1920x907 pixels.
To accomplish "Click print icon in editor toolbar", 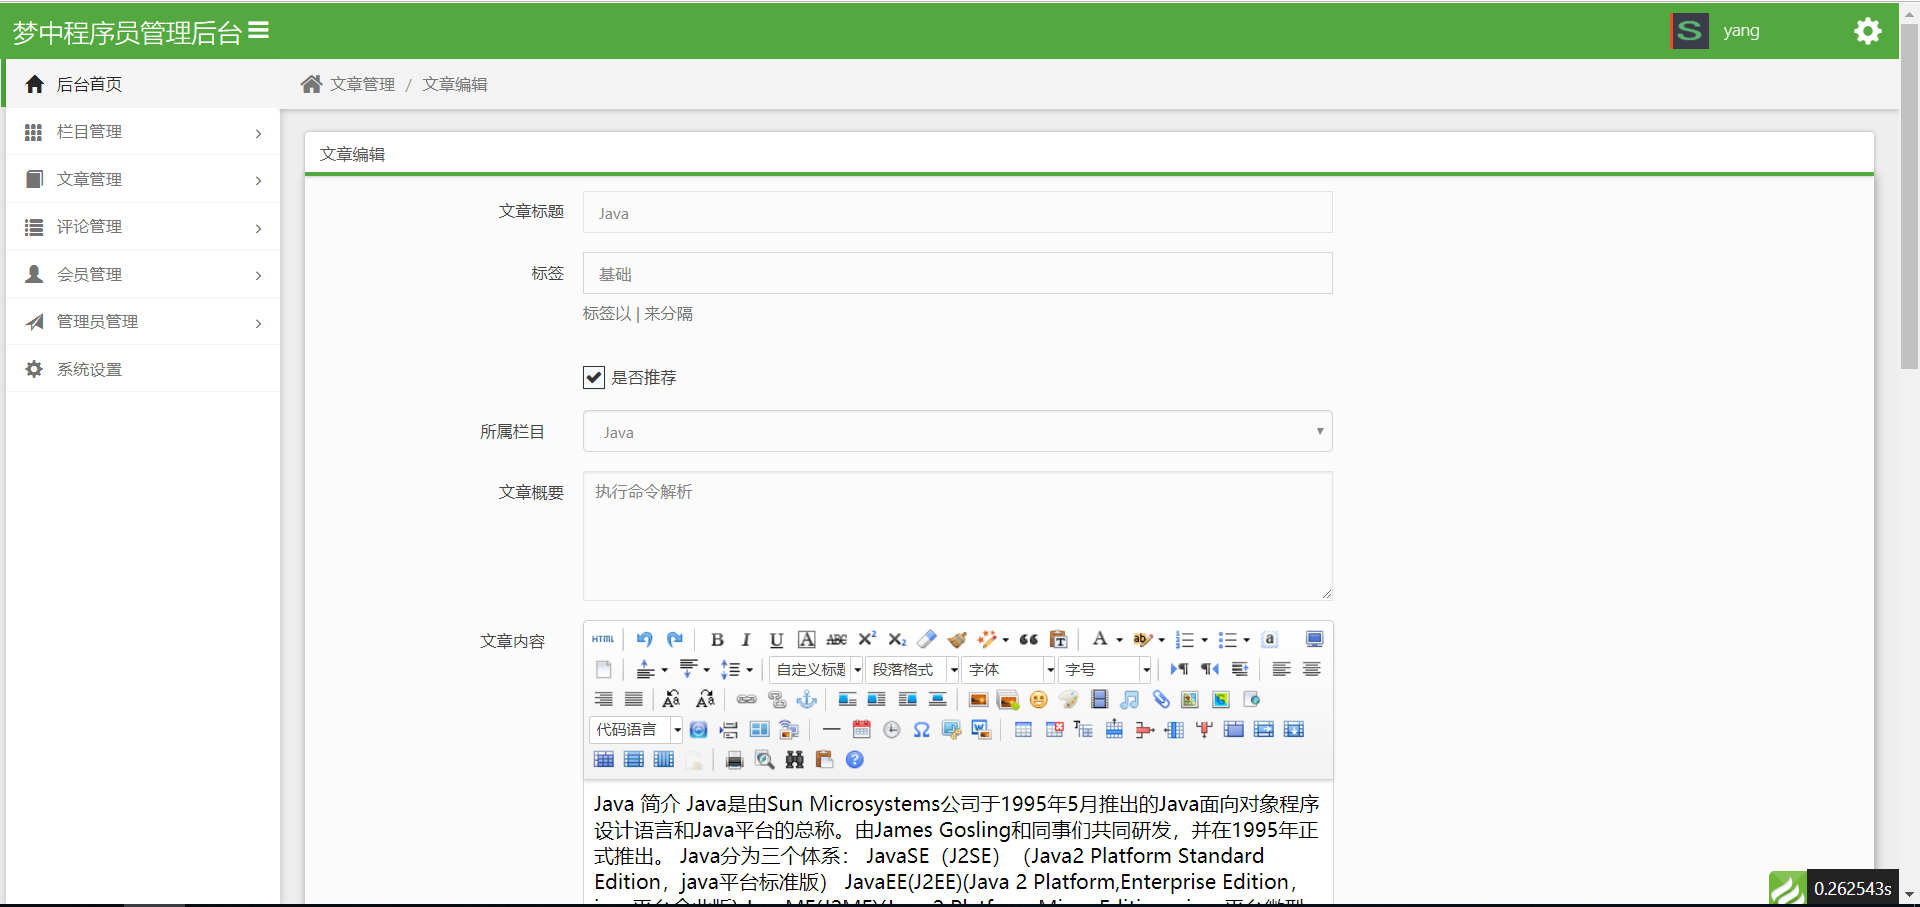I will pos(734,759).
